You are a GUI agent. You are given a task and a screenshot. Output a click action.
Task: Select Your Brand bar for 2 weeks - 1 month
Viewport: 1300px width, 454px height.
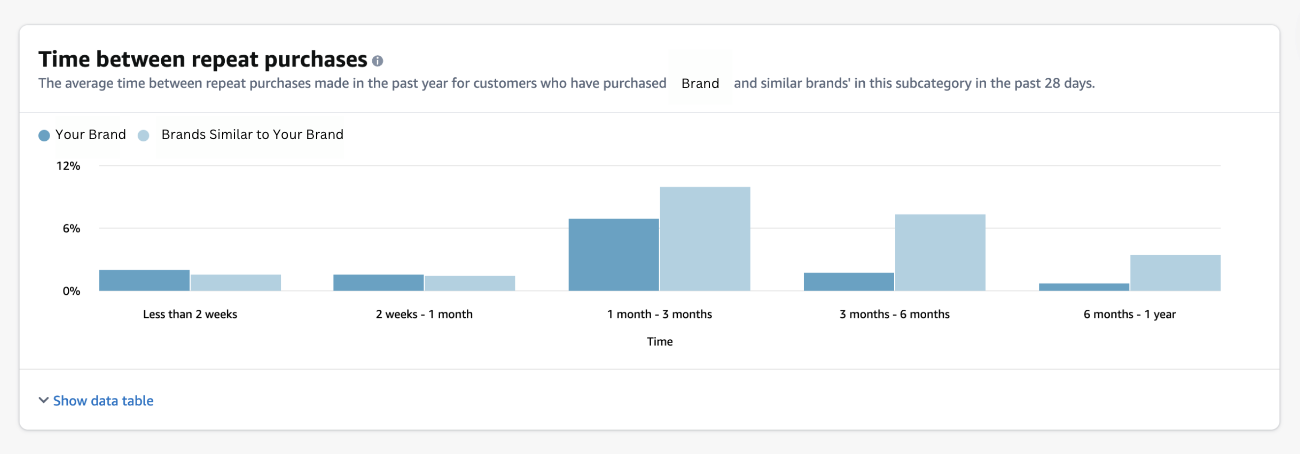tap(379, 283)
